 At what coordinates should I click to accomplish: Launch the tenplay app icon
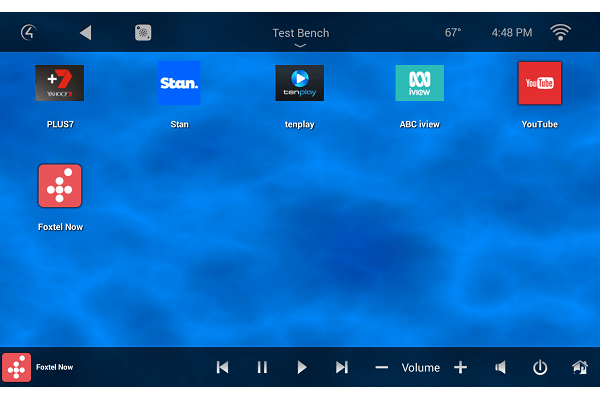point(300,83)
